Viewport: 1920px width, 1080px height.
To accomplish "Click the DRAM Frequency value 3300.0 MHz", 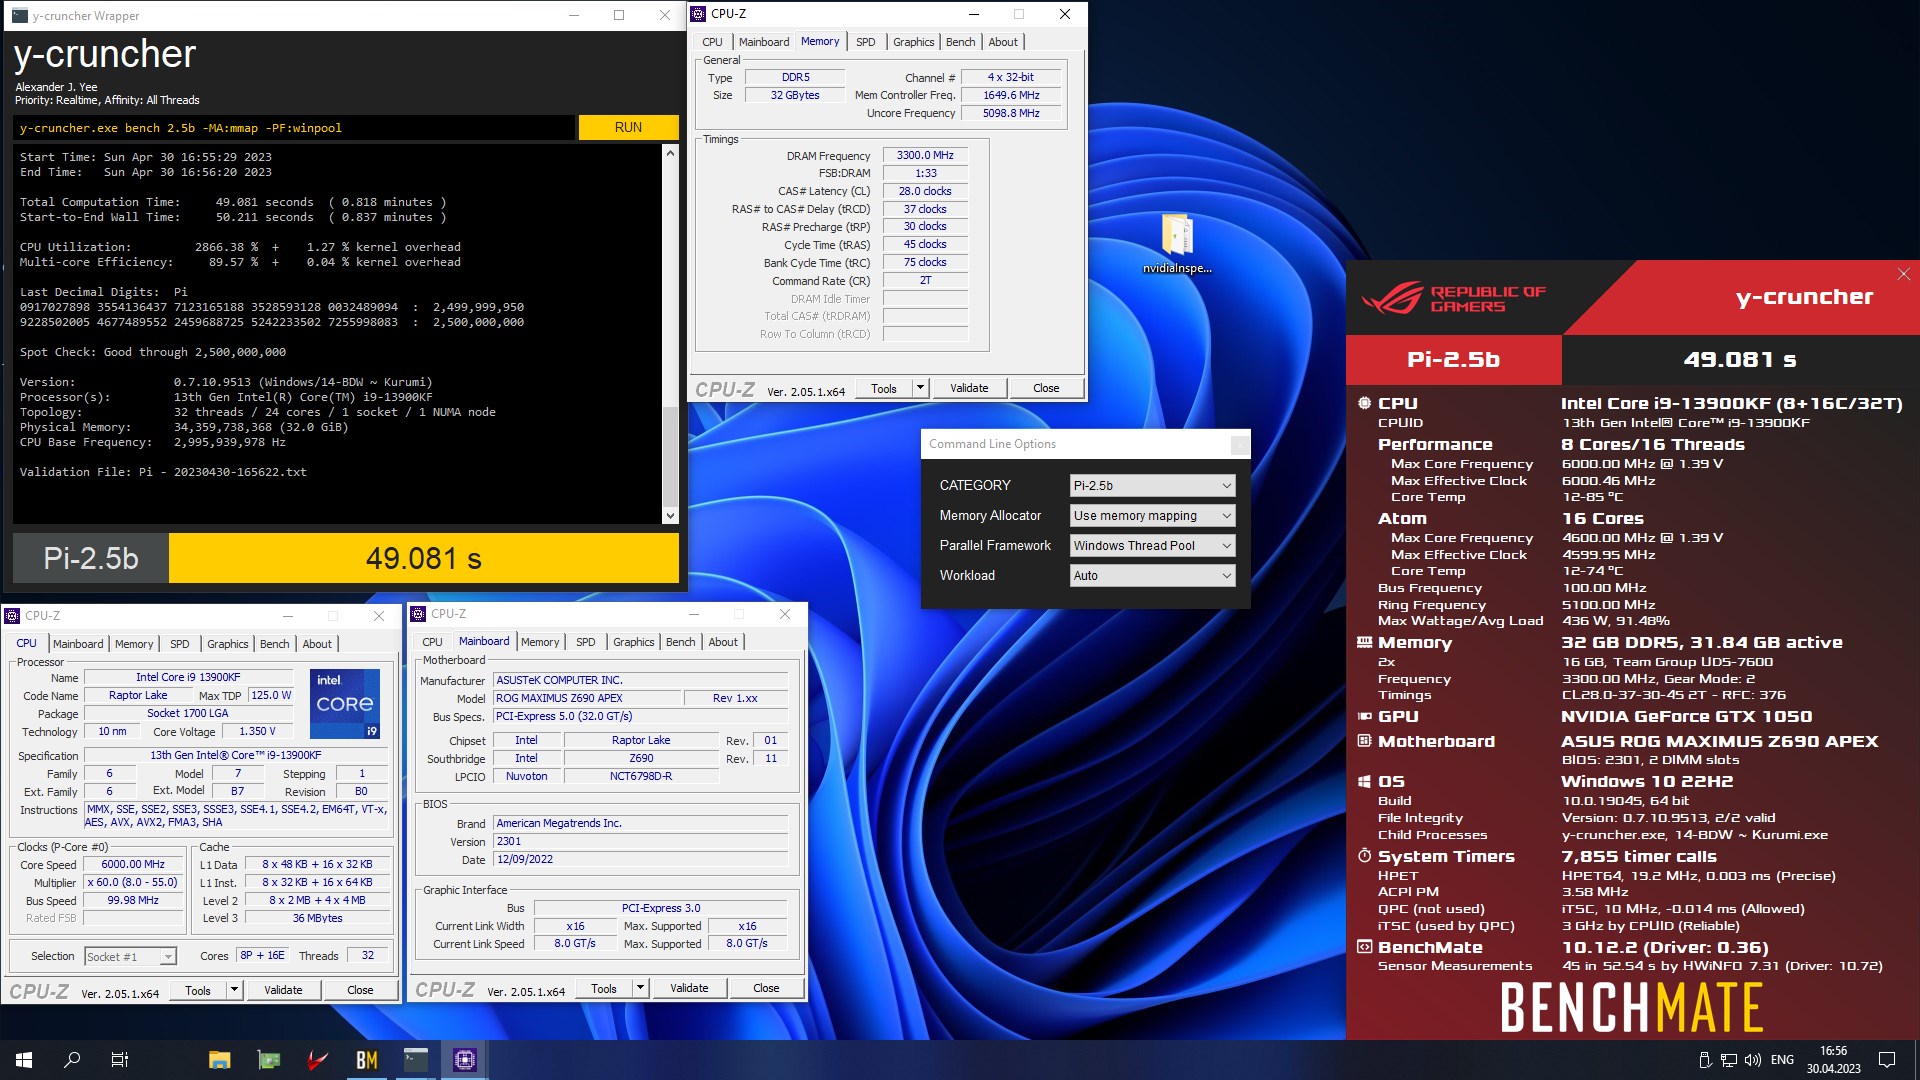I will [x=925, y=155].
